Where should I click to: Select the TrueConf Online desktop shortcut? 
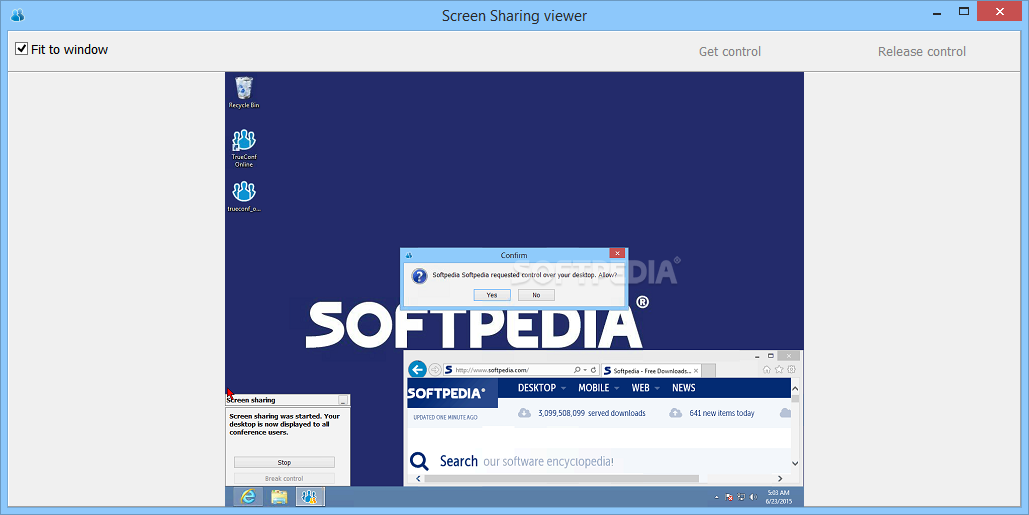point(244,148)
